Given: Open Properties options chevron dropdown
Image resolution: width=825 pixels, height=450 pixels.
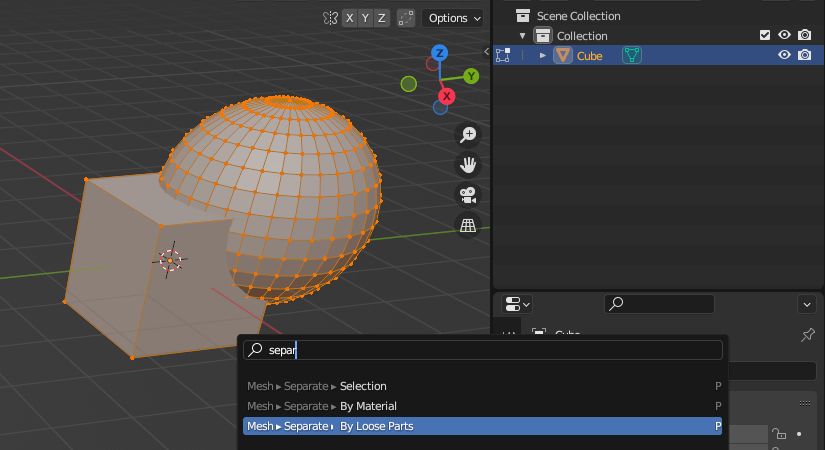Looking at the screenshot, I should [807, 304].
